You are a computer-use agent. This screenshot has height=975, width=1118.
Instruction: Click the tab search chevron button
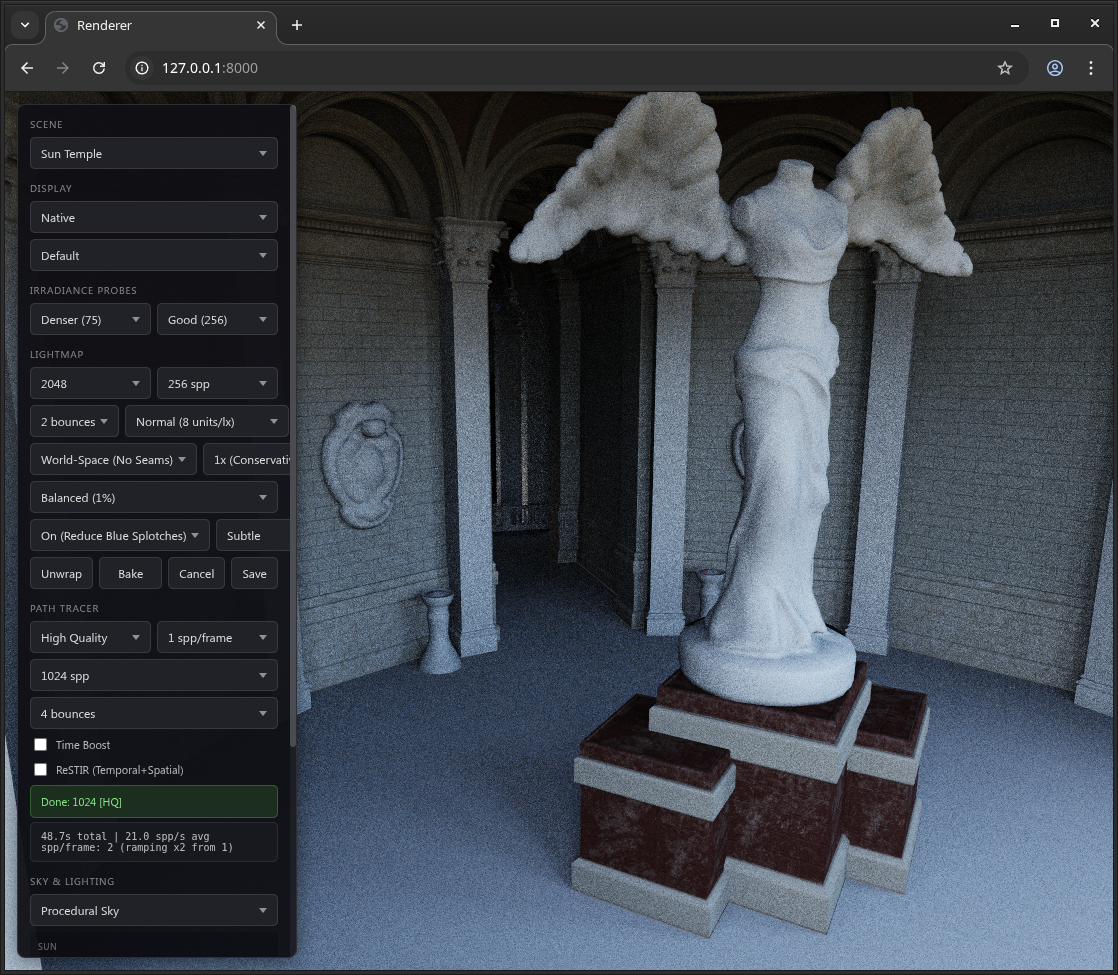tap(25, 25)
